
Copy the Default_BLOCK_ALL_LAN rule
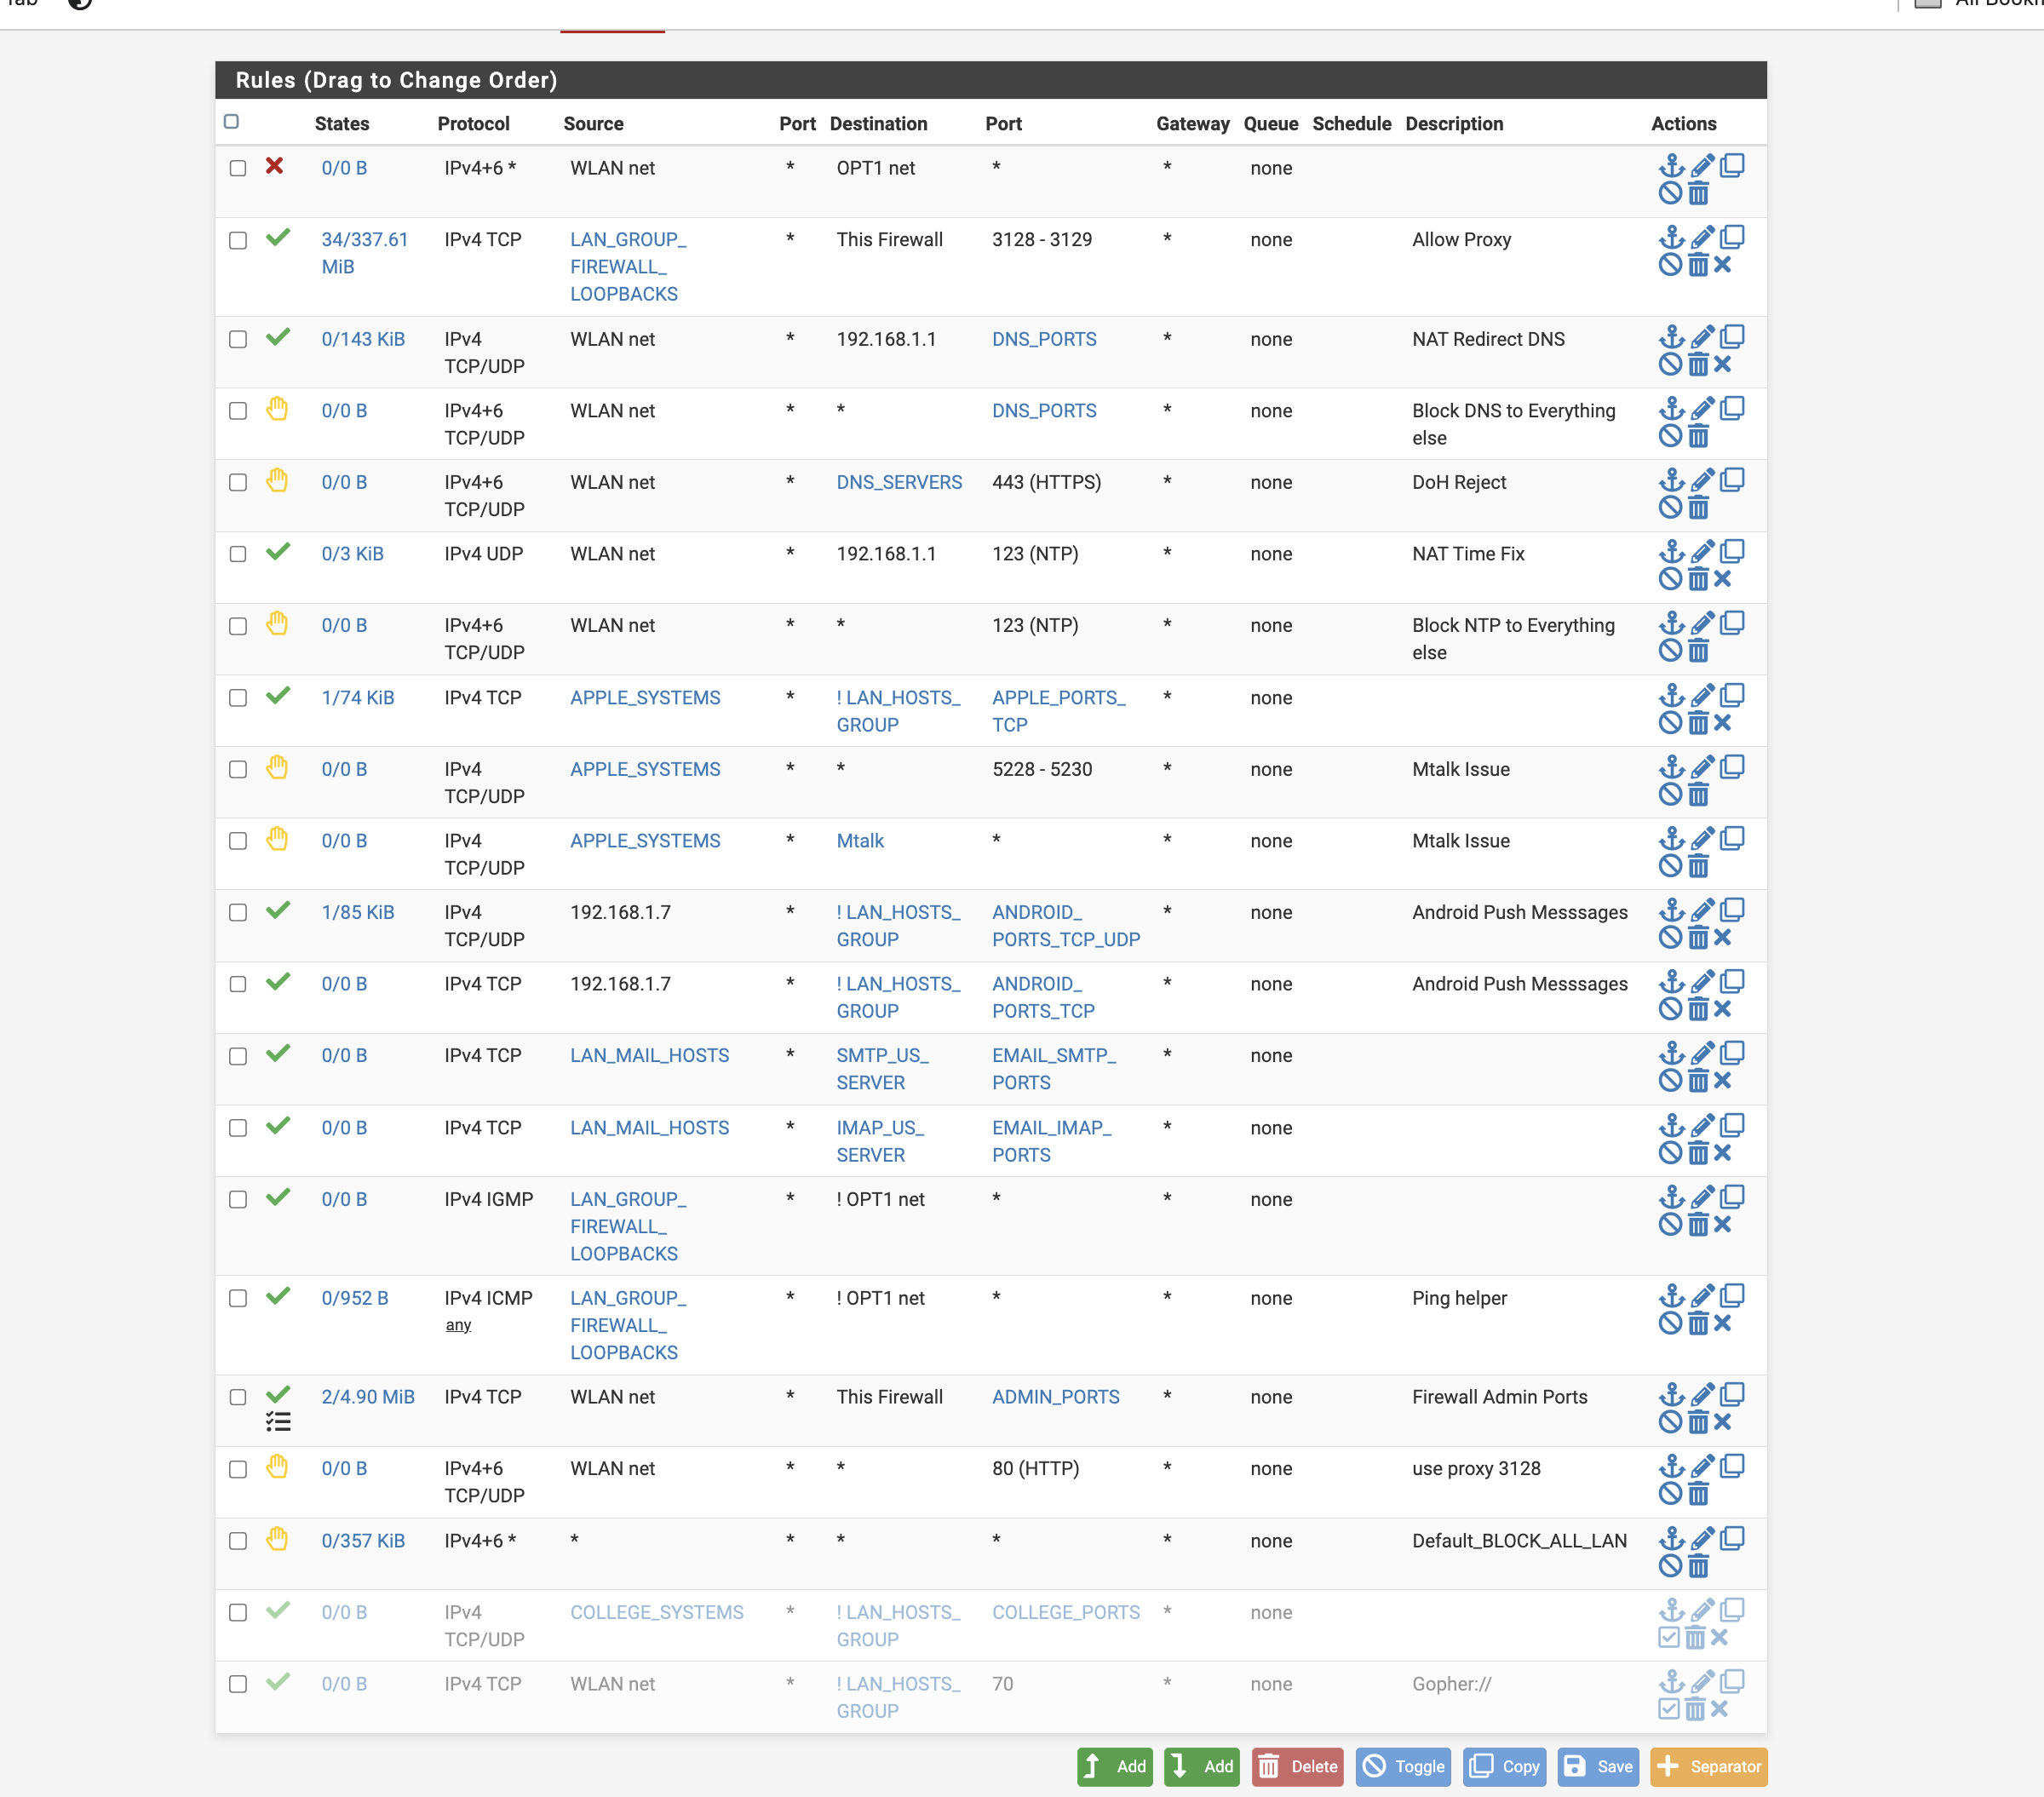(1734, 1539)
